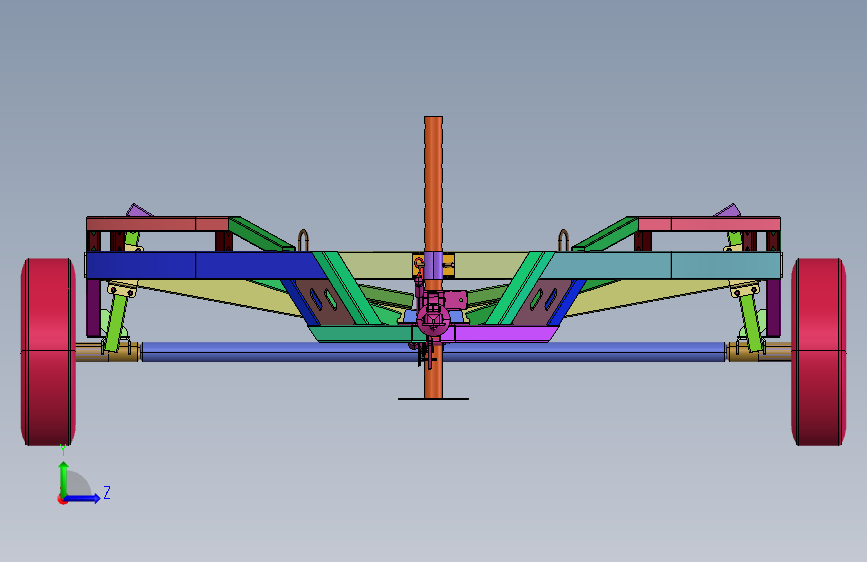Select the magenta circular hub at center
867x562 pixels.
(434, 320)
